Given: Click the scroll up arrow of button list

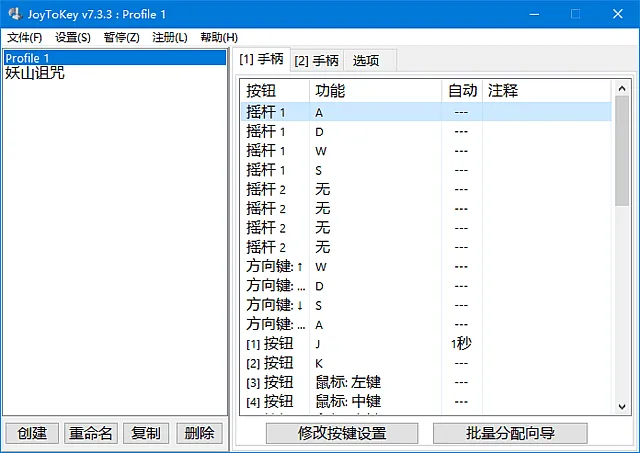Looking at the screenshot, I should (x=622, y=88).
